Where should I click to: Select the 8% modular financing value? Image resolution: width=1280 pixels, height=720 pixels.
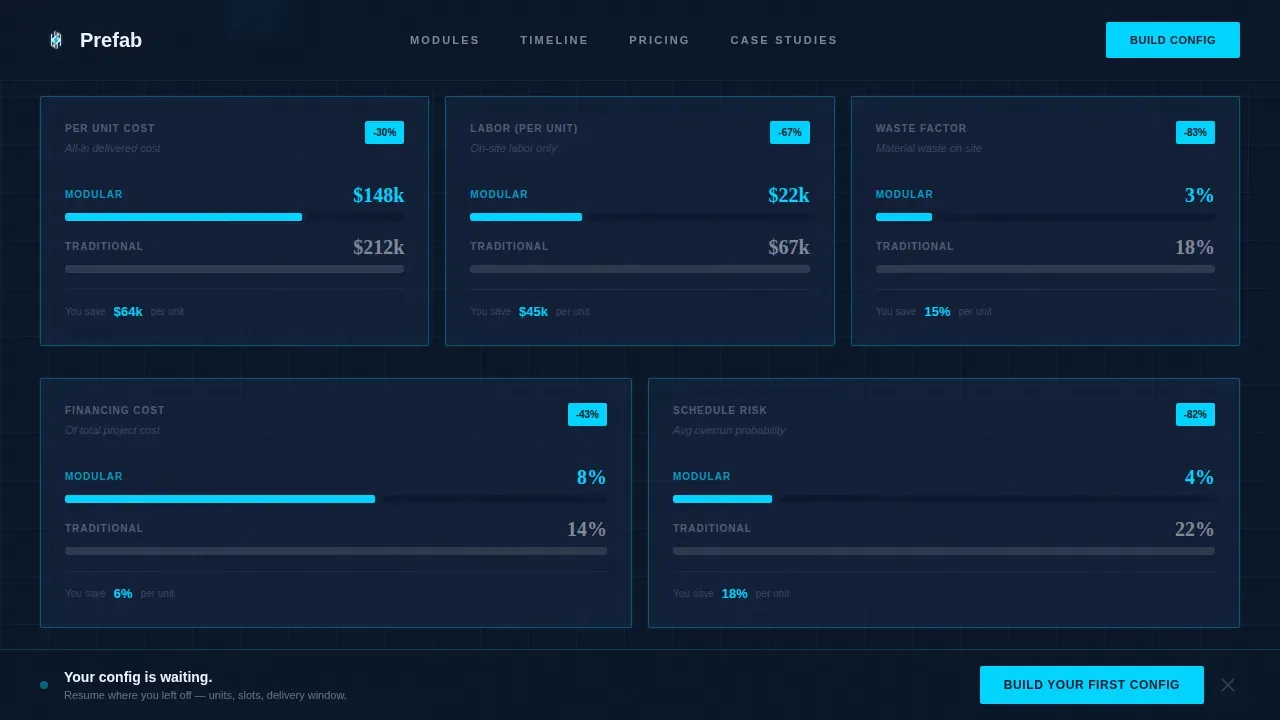click(x=591, y=477)
